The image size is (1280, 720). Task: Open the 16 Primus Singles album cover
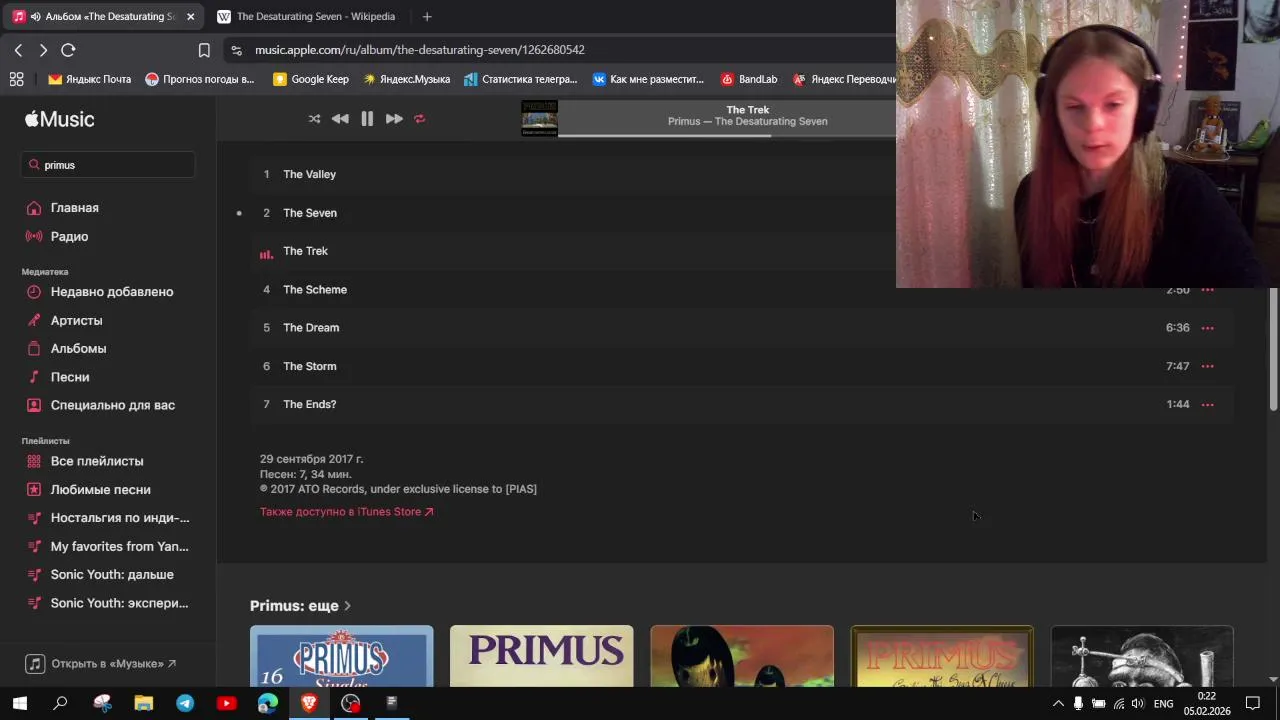point(342,656)
